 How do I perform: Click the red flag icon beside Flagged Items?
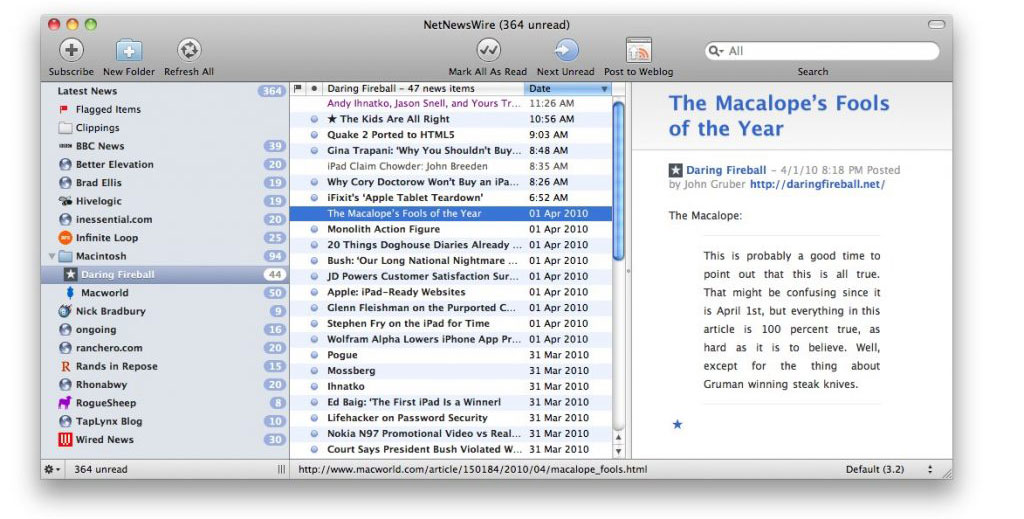point(64,110)
